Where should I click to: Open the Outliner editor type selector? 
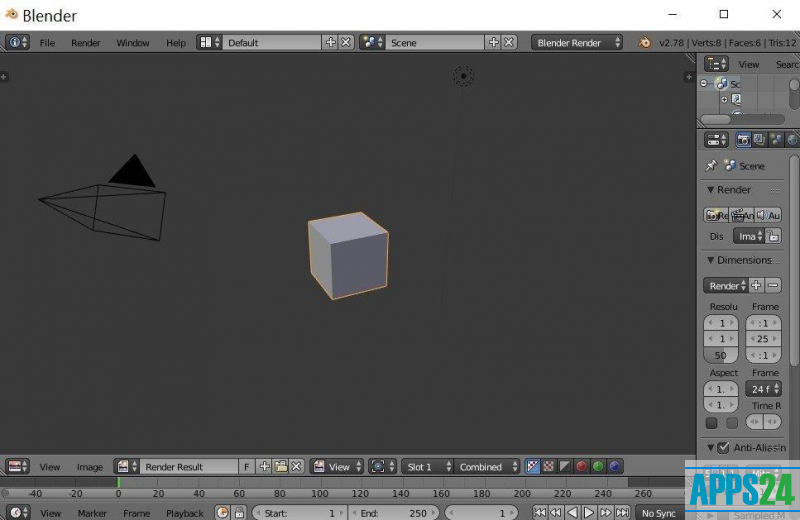click(716, 64)
